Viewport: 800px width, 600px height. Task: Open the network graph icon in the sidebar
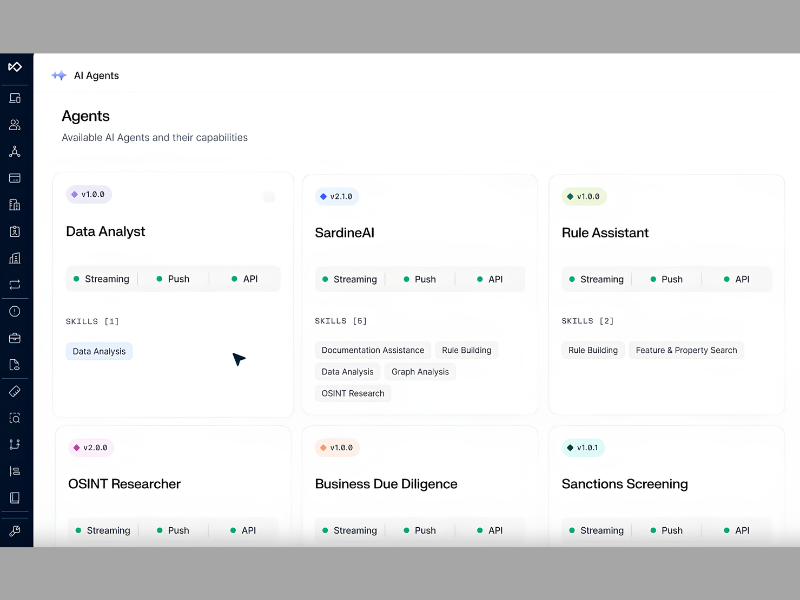15,152
